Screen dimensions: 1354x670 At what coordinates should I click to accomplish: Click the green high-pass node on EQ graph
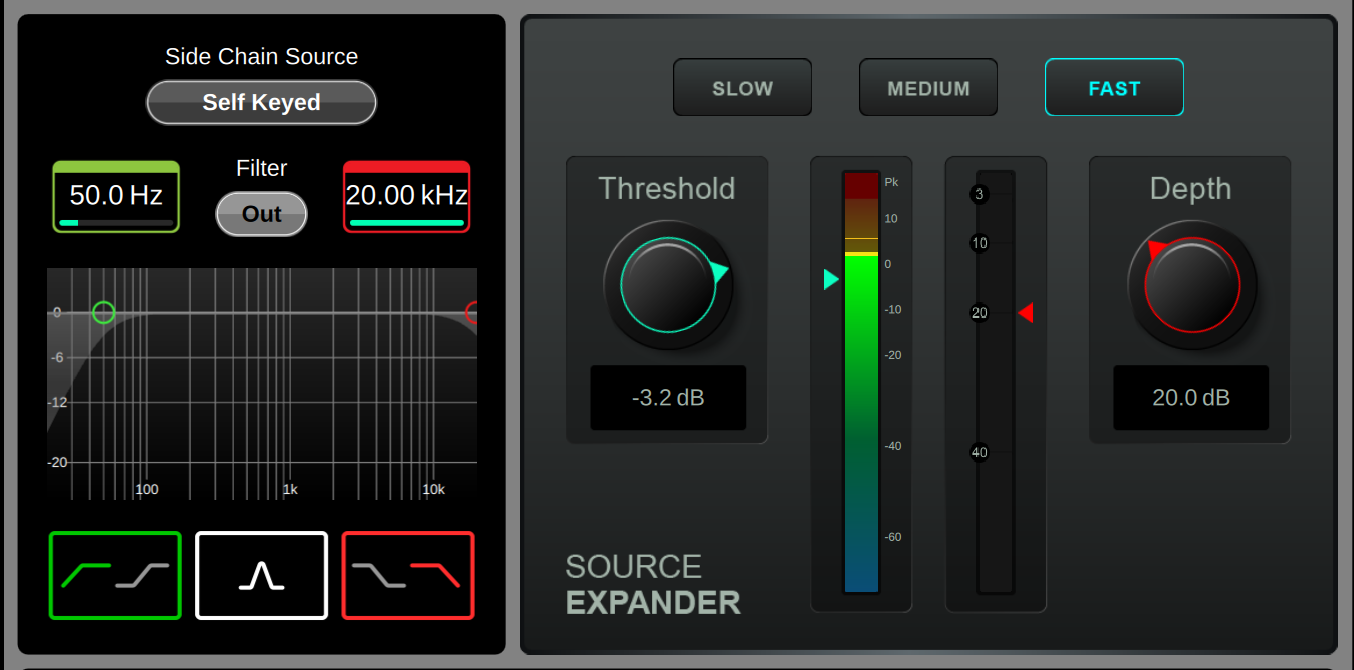tap(103, 312)
